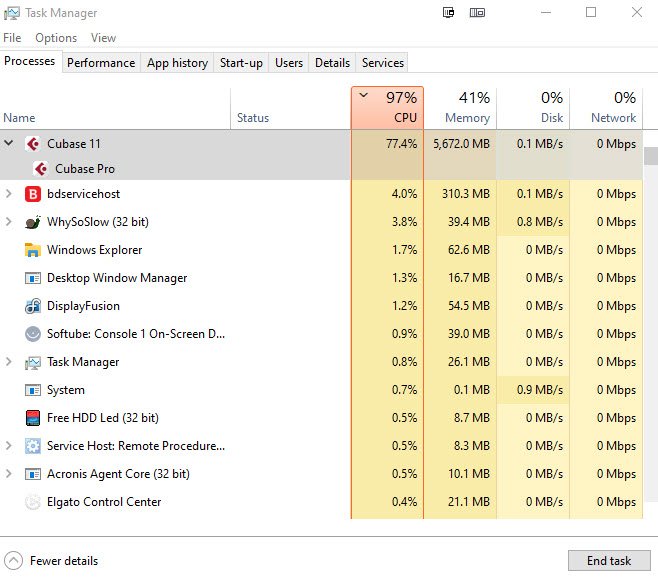Select the red bdservicehost icon
The width and height of the screenshot is (658, 583).
(x=33, y=194)
